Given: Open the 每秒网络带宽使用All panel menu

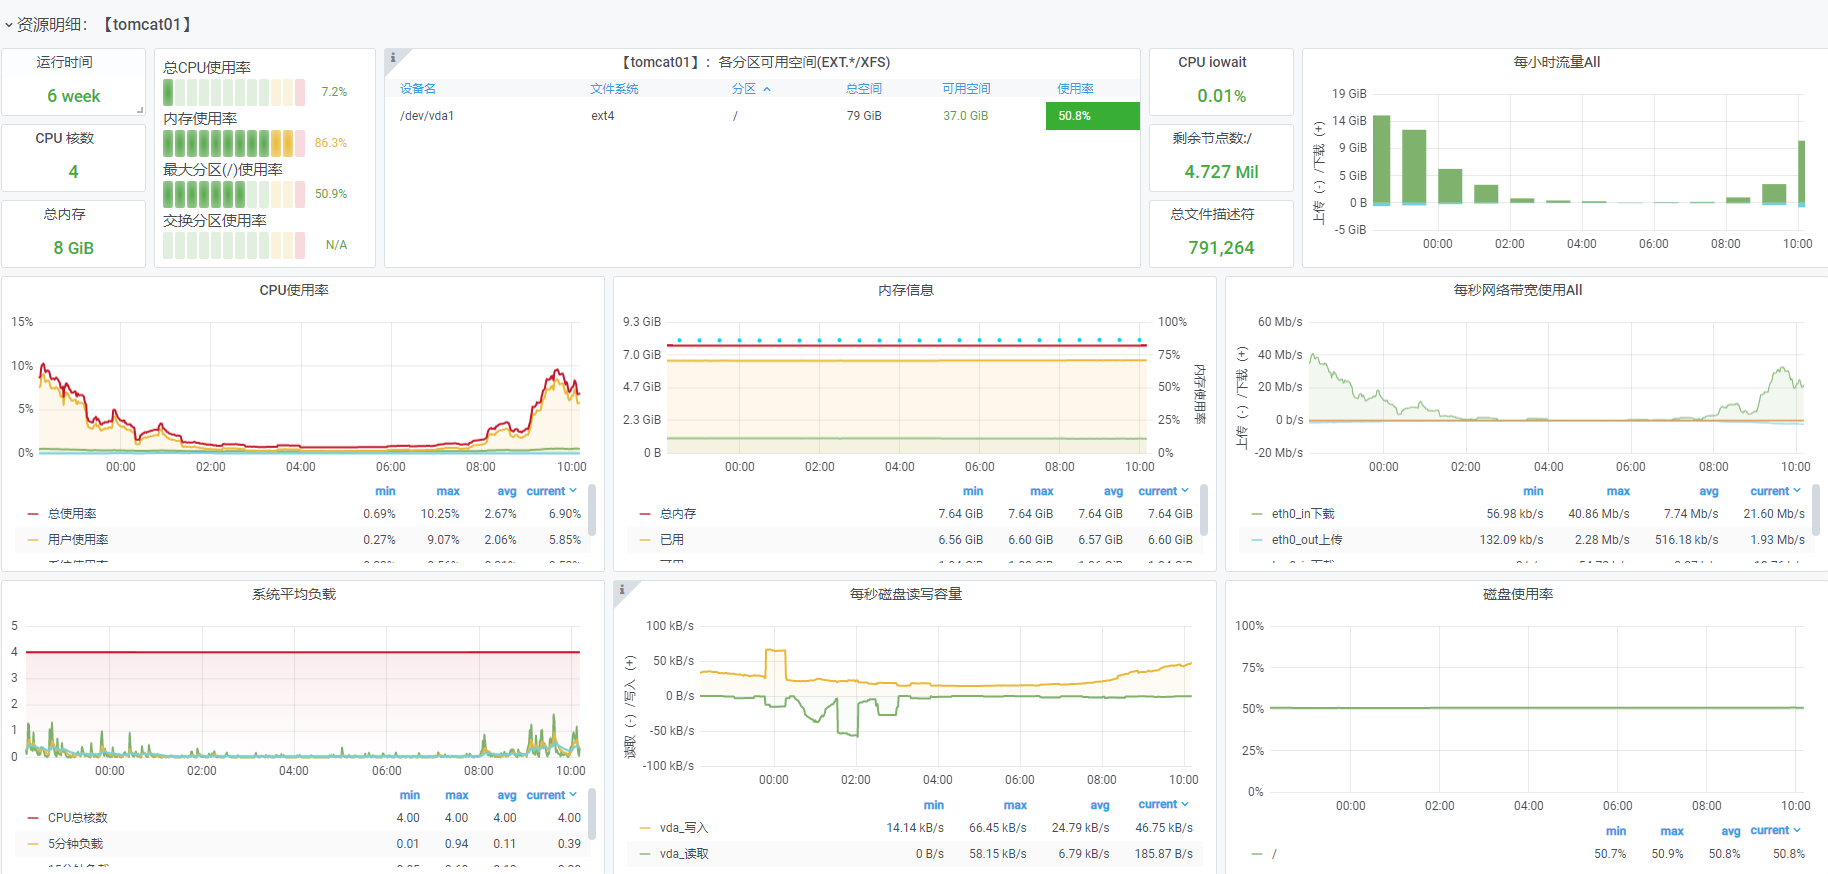Looking at the screenshot, I should [x=1518, y=290].
